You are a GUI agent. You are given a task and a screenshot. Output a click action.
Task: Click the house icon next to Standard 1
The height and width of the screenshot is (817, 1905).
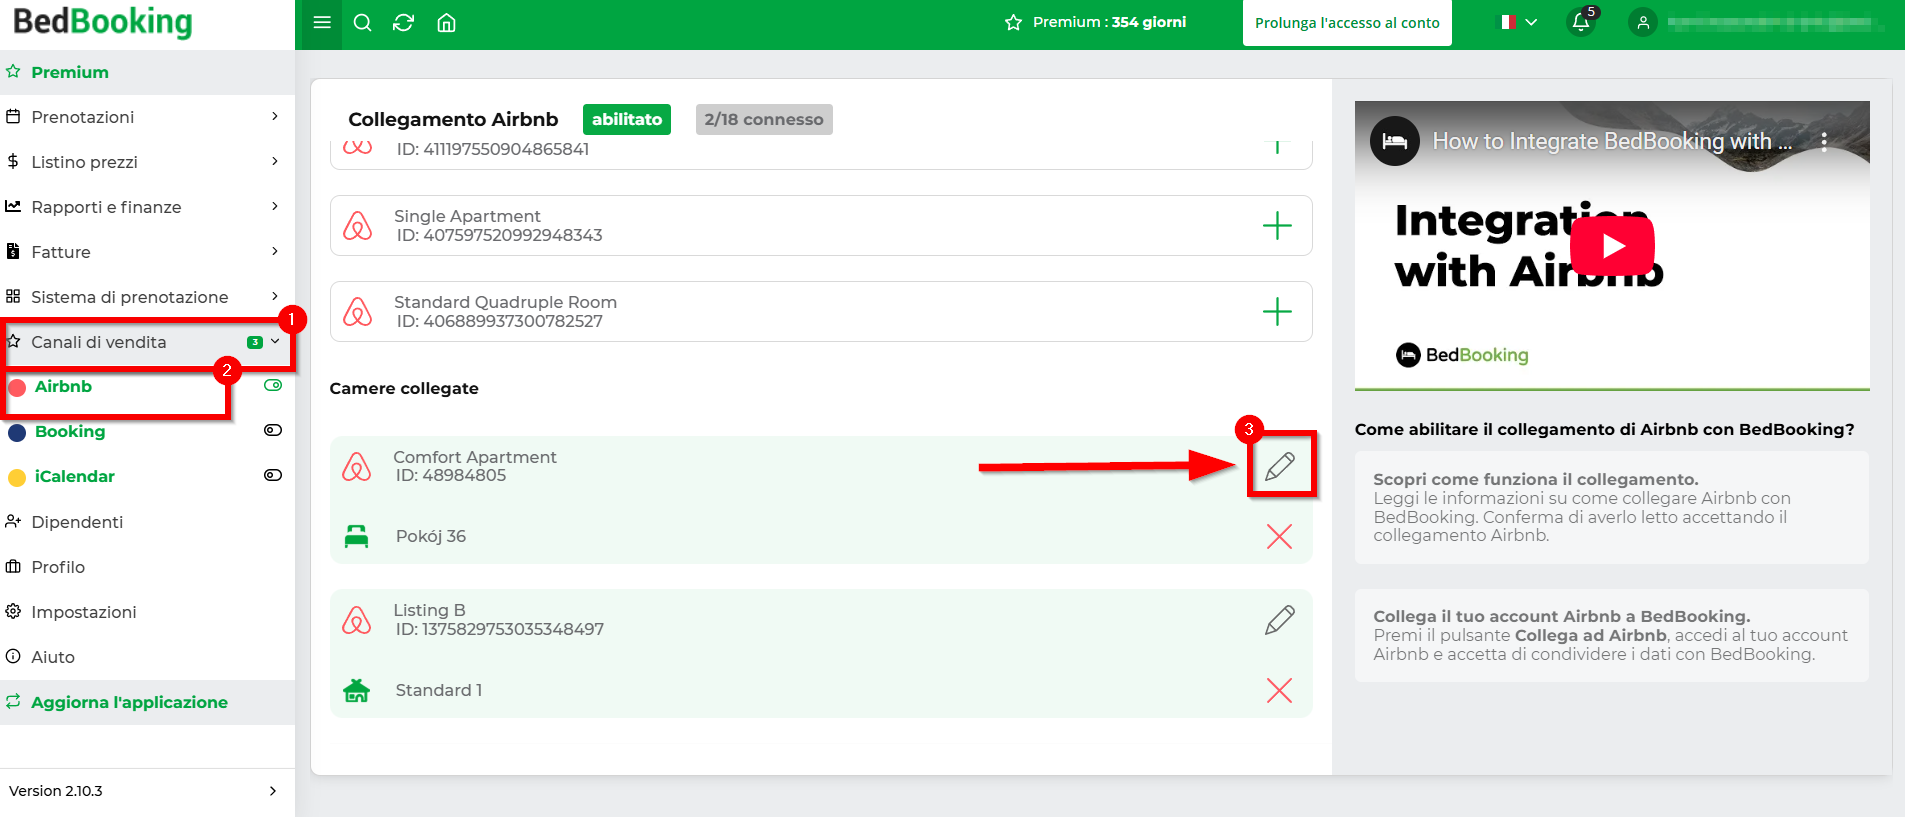click(x=356, y=690)
